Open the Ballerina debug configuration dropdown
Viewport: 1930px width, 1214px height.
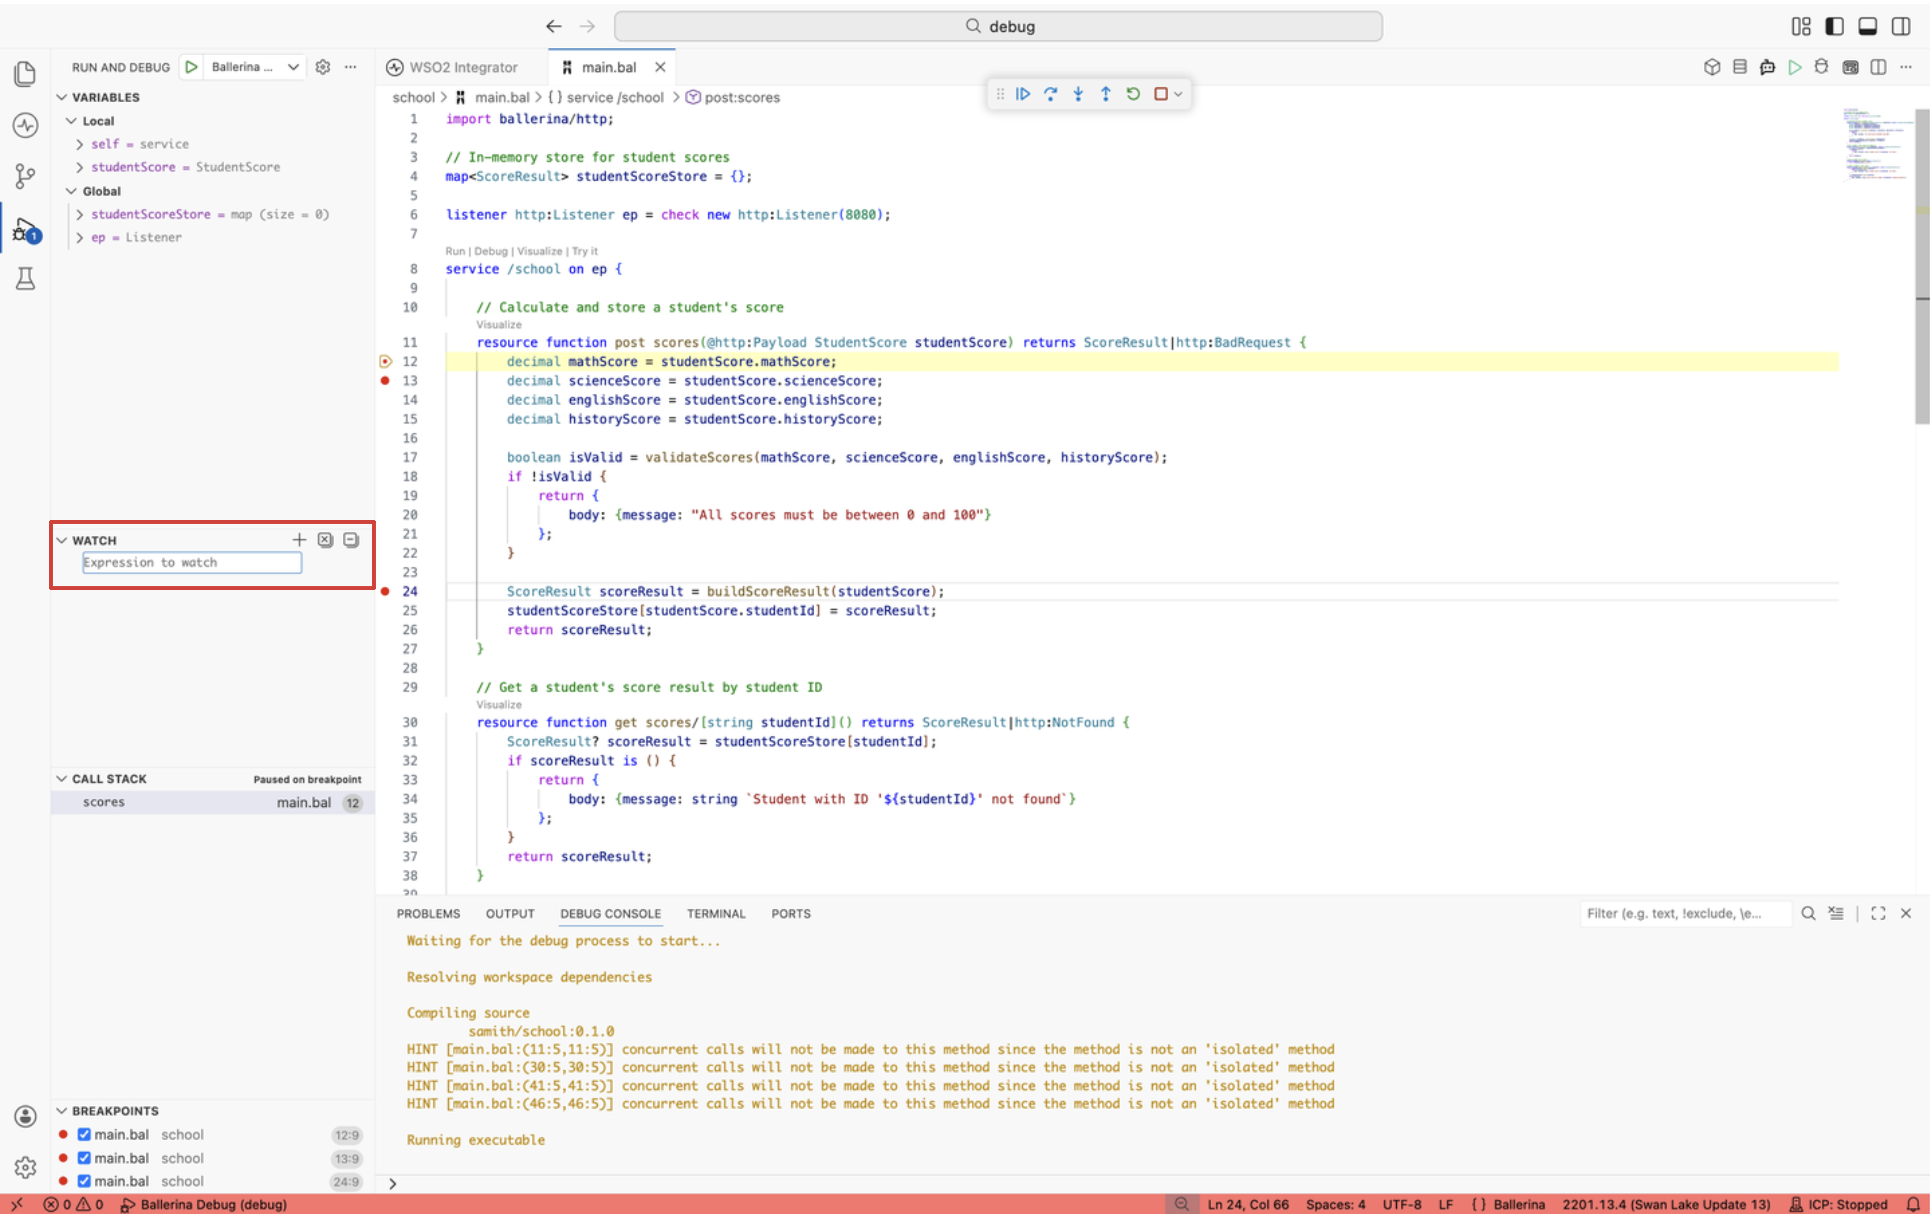pyautogui.click(x=255, y=67)
